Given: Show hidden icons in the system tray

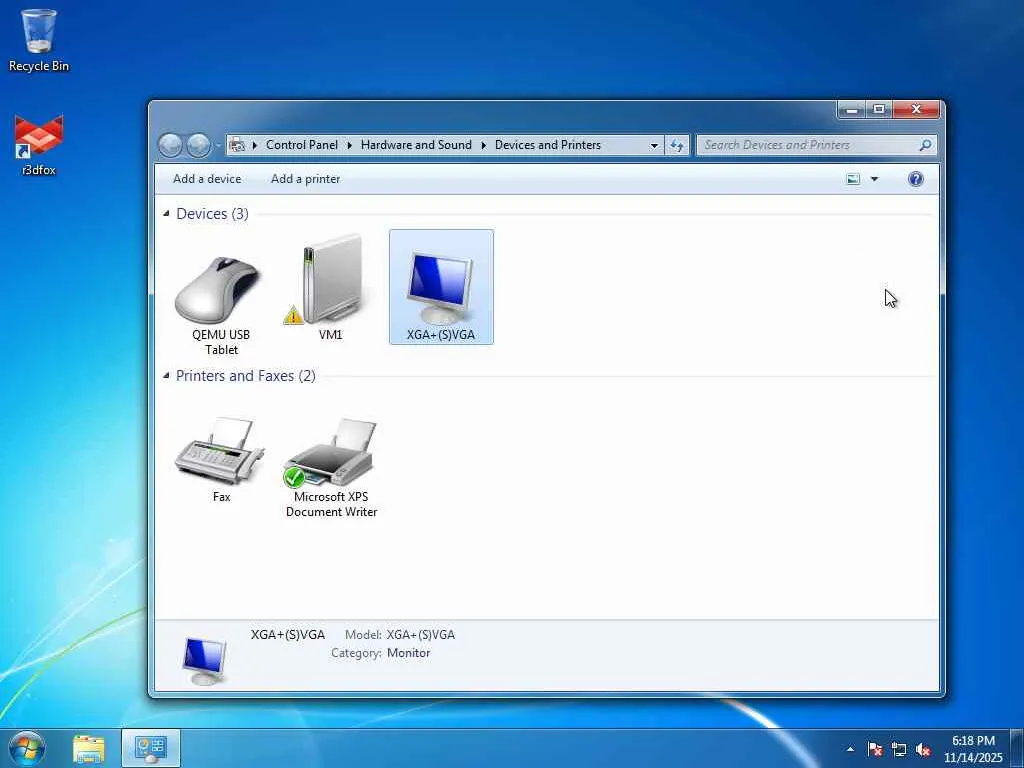Looking at the screenshot, I should point(850,749).
